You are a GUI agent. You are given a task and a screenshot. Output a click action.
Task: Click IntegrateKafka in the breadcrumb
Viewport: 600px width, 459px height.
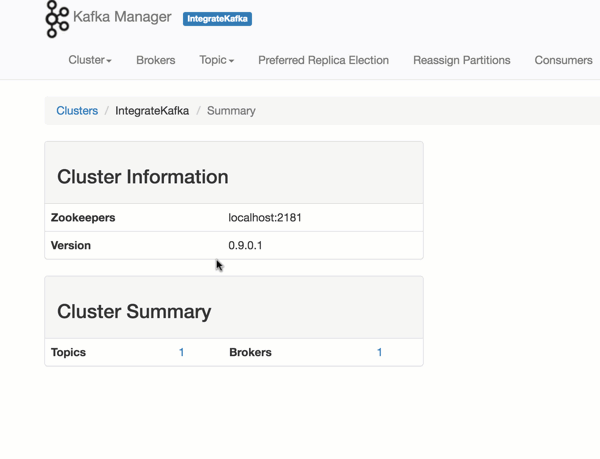(152, 111)
